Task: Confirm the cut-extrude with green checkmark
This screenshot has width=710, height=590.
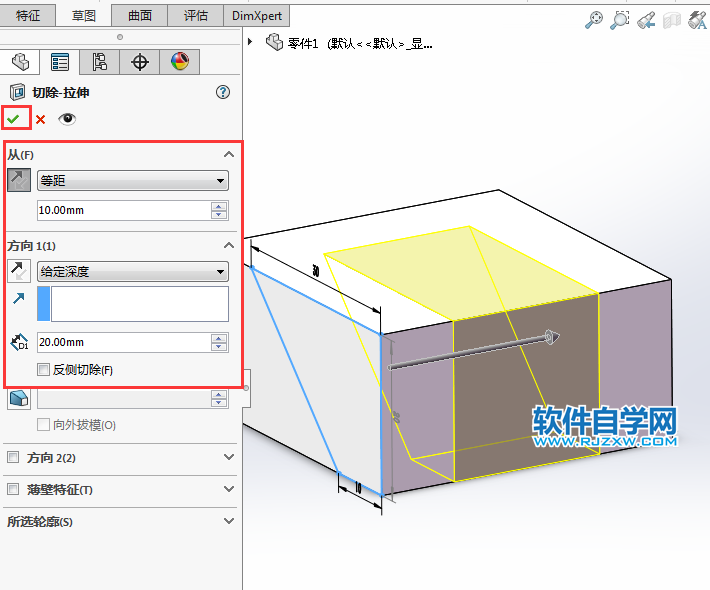Action: 14,119
